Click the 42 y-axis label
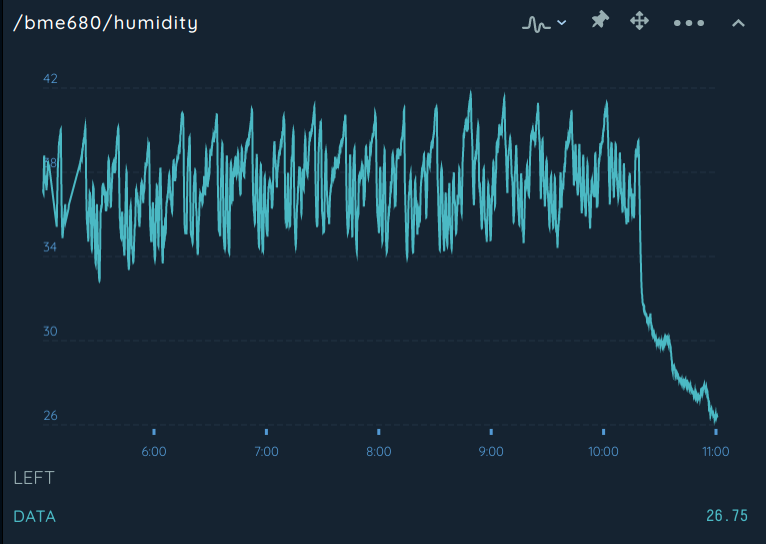The image size is (766, 544). click(50, 79)
